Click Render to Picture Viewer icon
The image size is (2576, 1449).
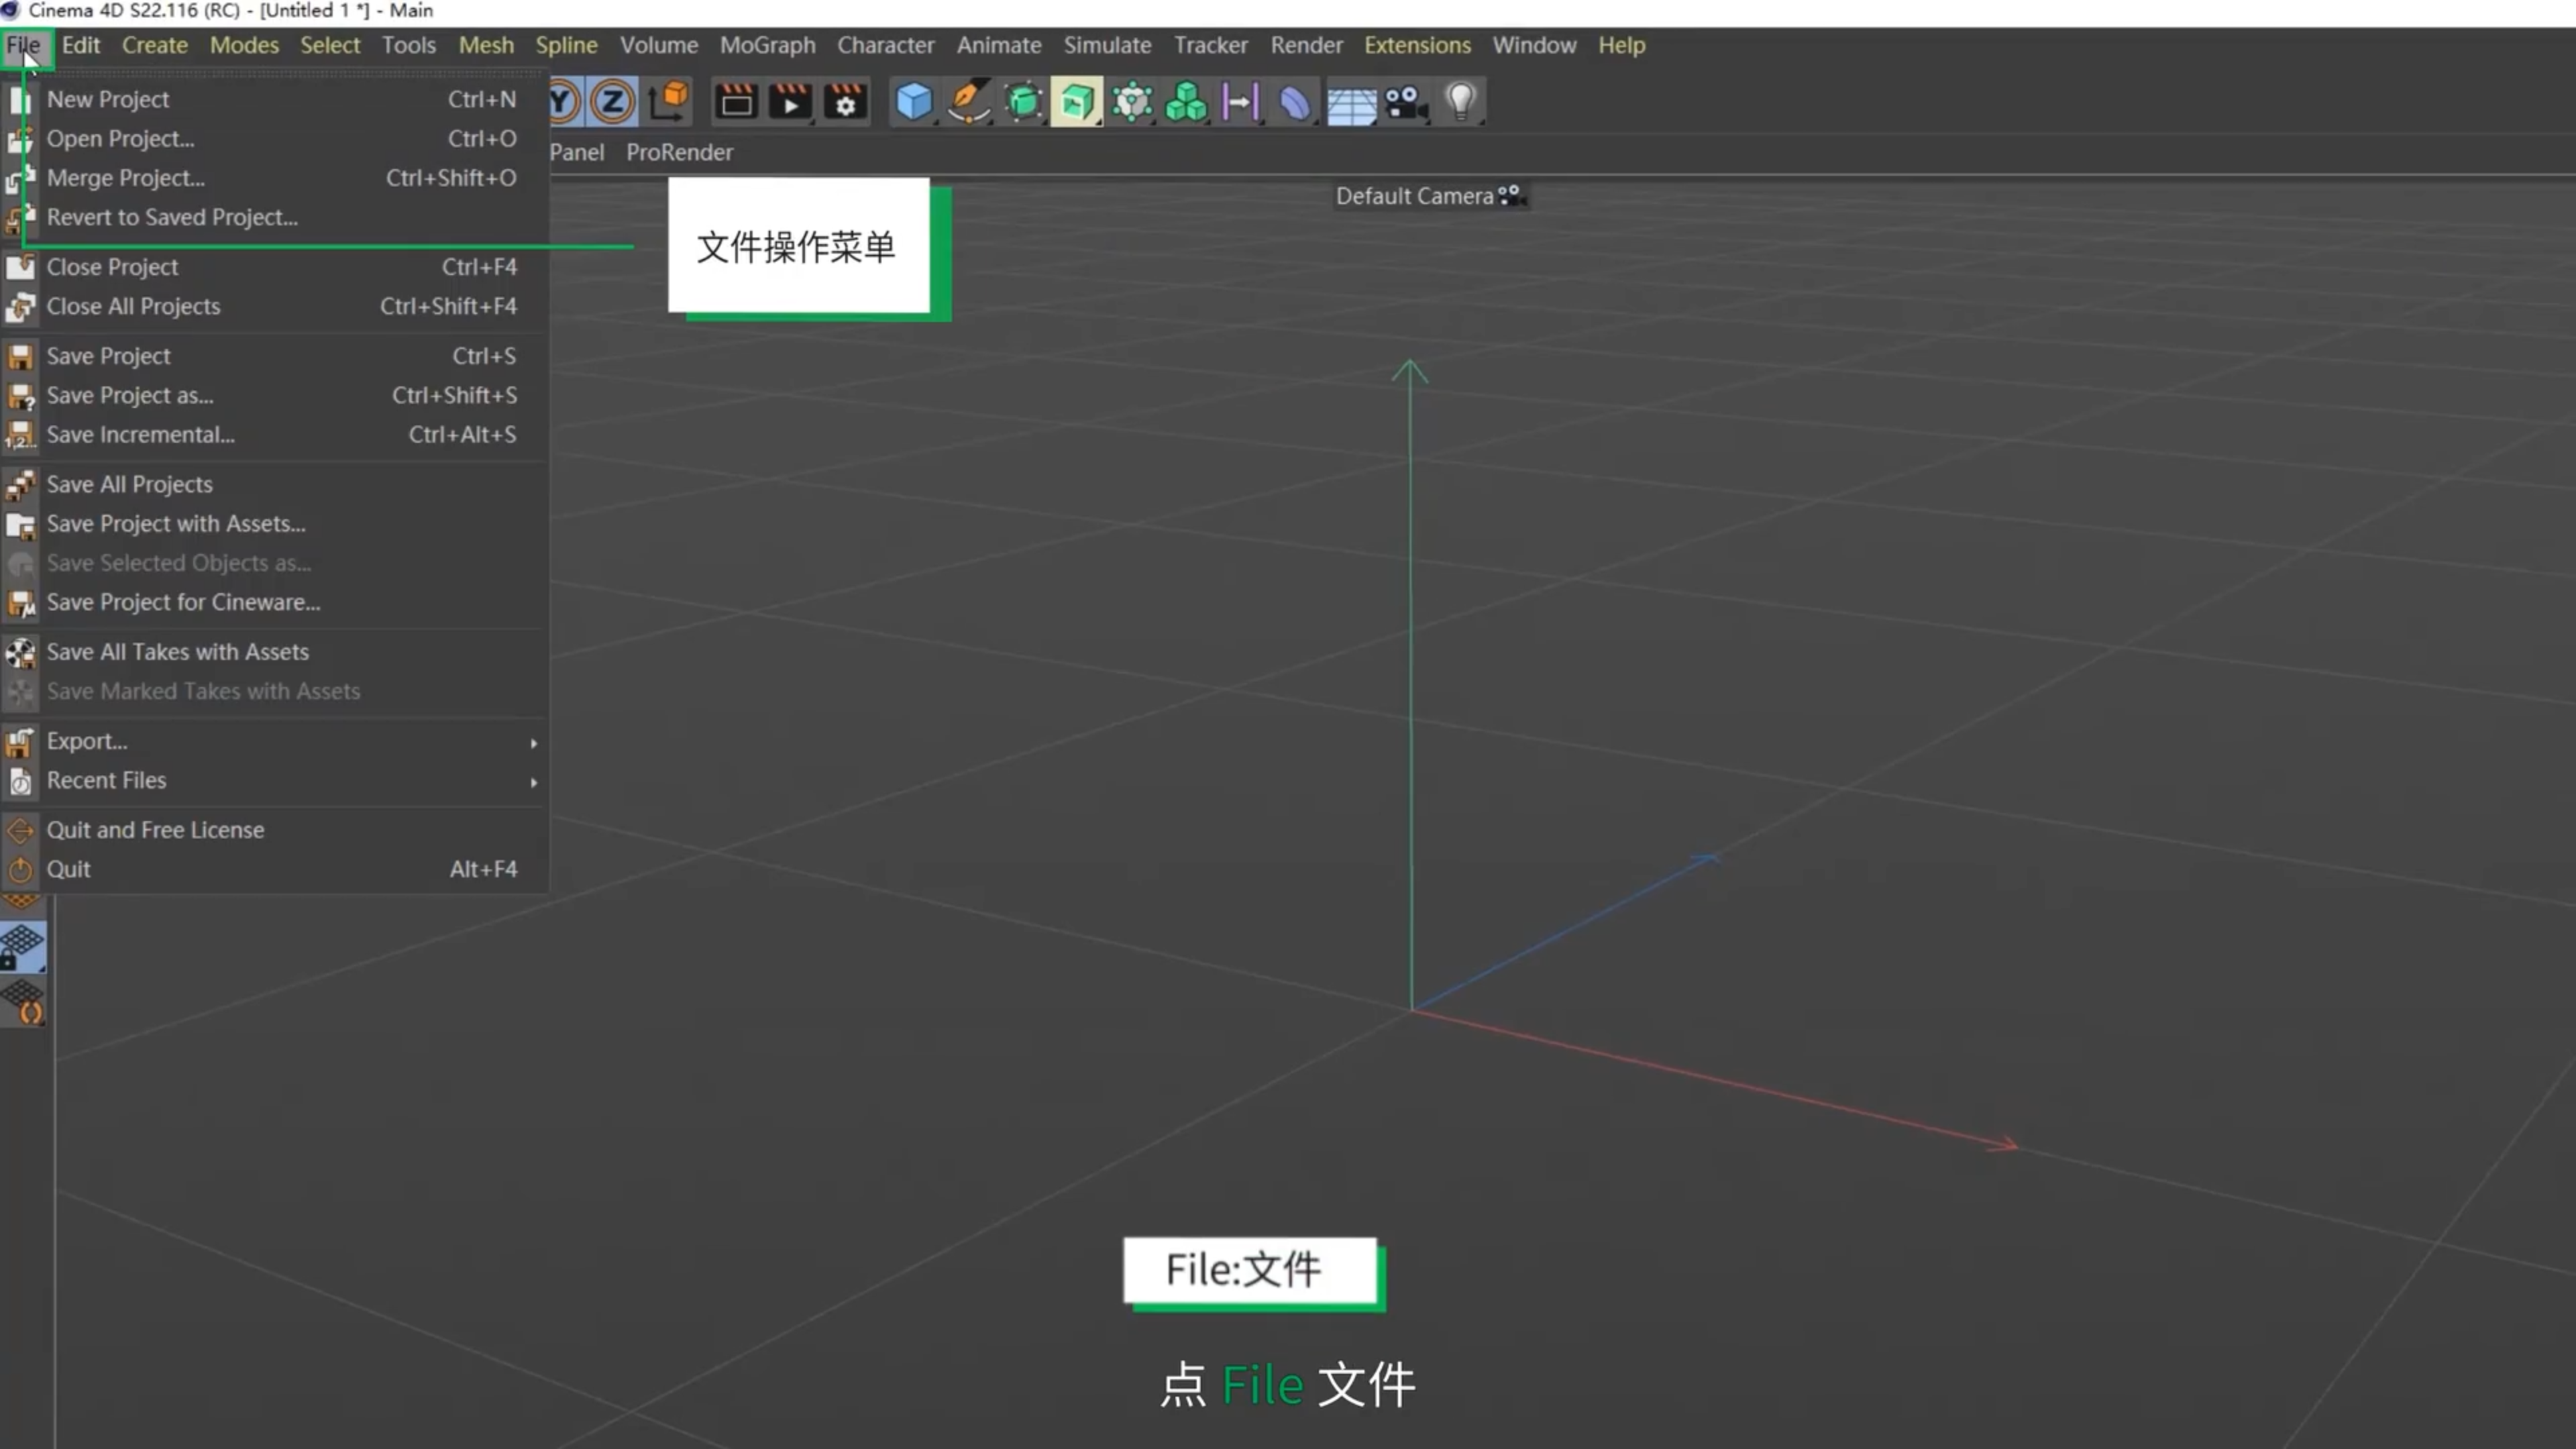coord(791,102)
